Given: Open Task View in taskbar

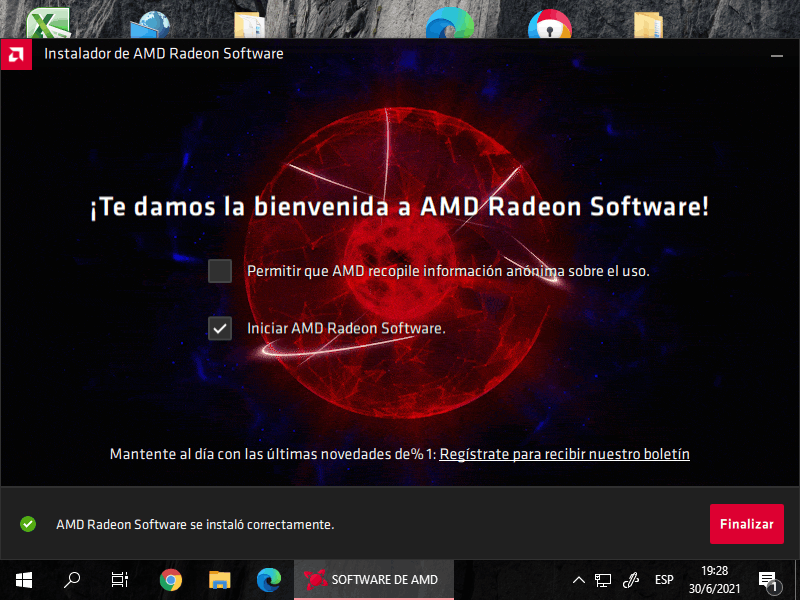Looking at the screenshot, I should 120,580.
